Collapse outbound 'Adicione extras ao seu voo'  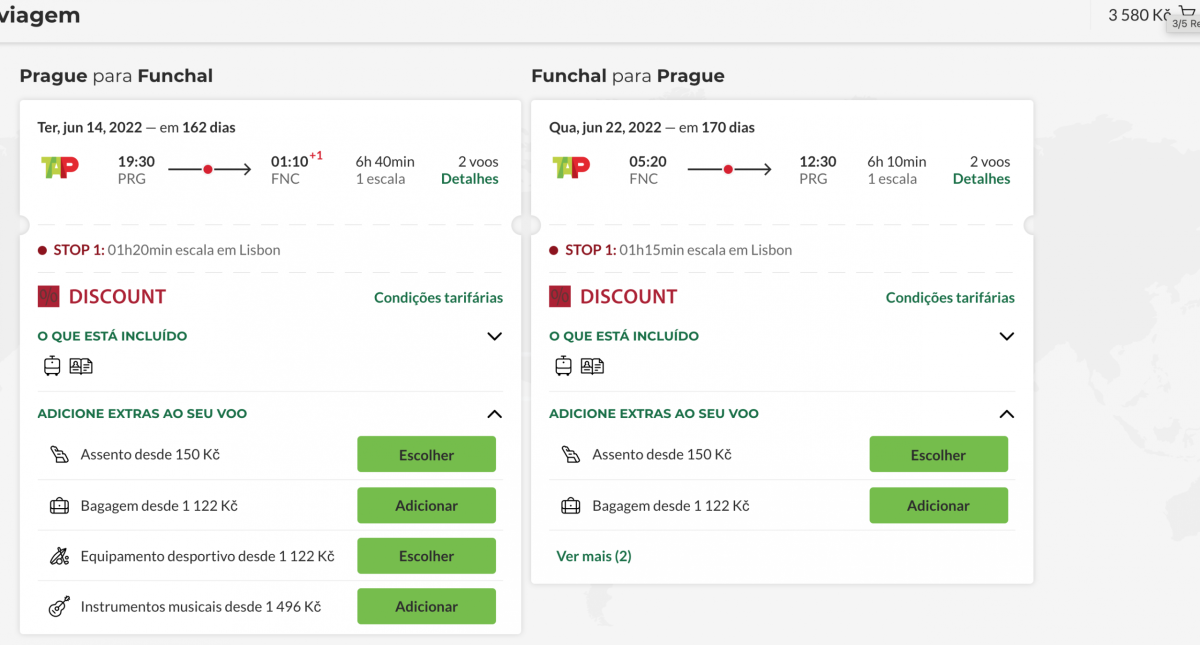(494, 414)
